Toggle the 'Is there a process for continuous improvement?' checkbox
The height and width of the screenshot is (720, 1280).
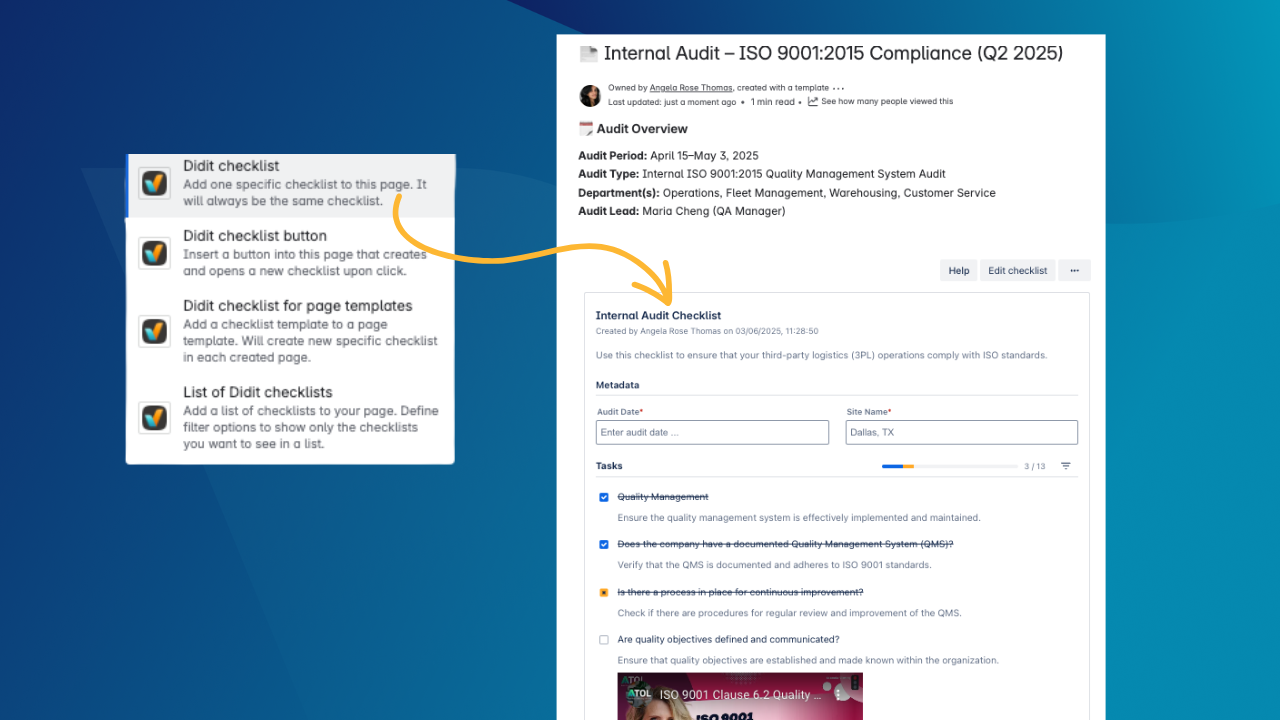[x=603, y=592]
